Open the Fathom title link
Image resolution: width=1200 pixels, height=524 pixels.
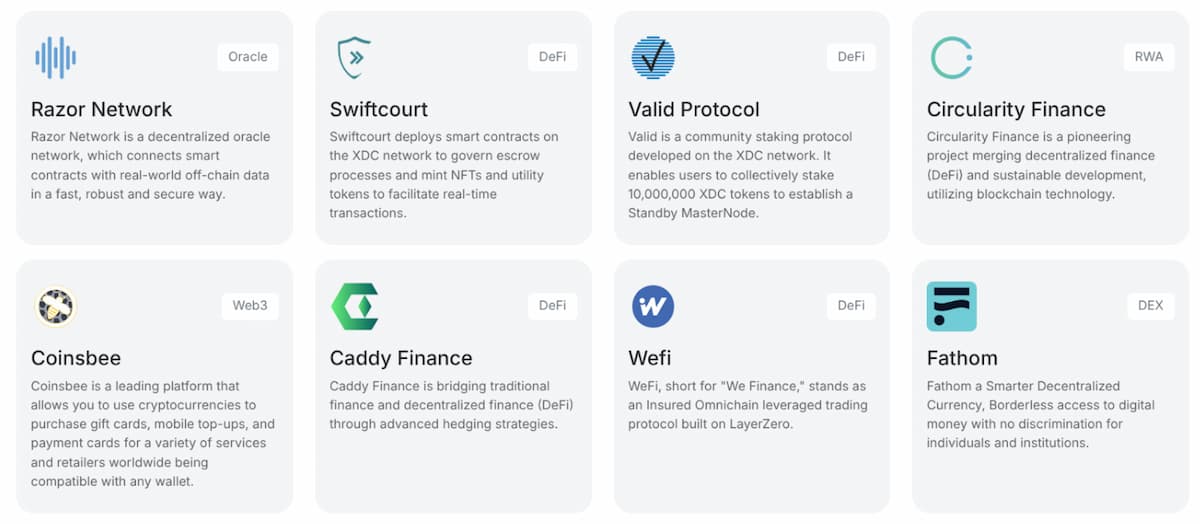(x=962, y=358)
